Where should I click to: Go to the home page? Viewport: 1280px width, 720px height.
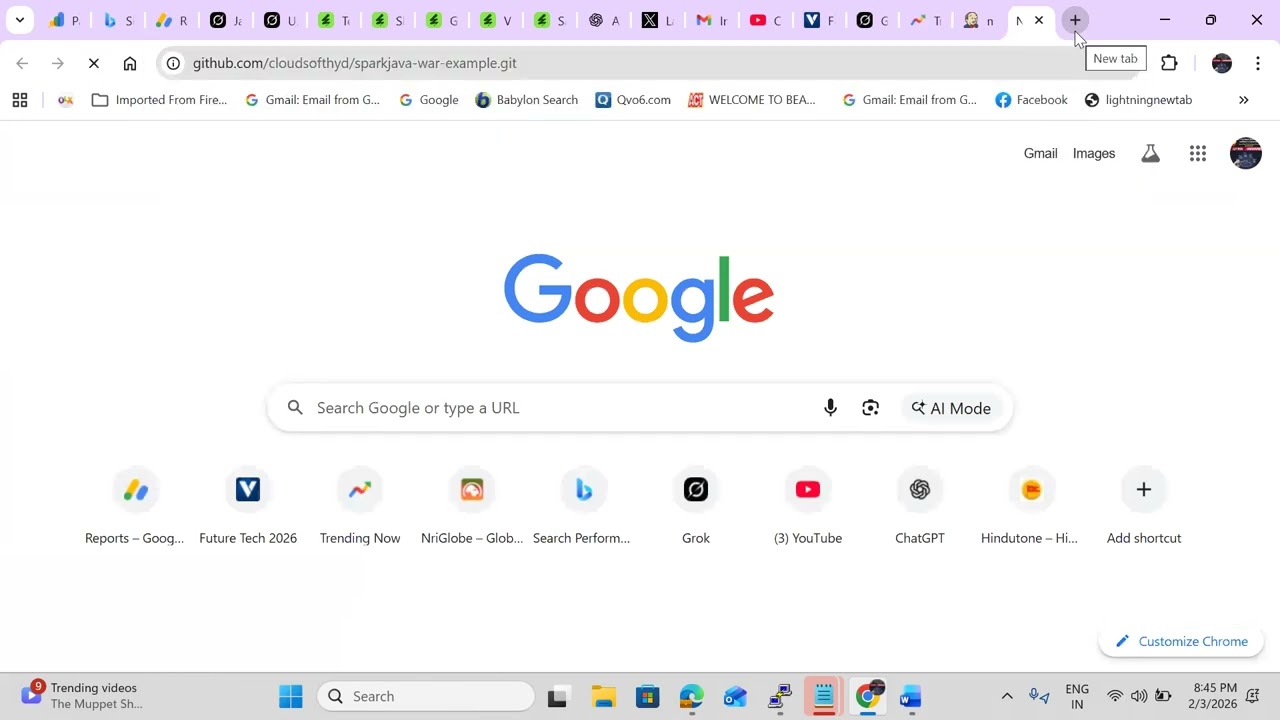(x=130, y=63)
